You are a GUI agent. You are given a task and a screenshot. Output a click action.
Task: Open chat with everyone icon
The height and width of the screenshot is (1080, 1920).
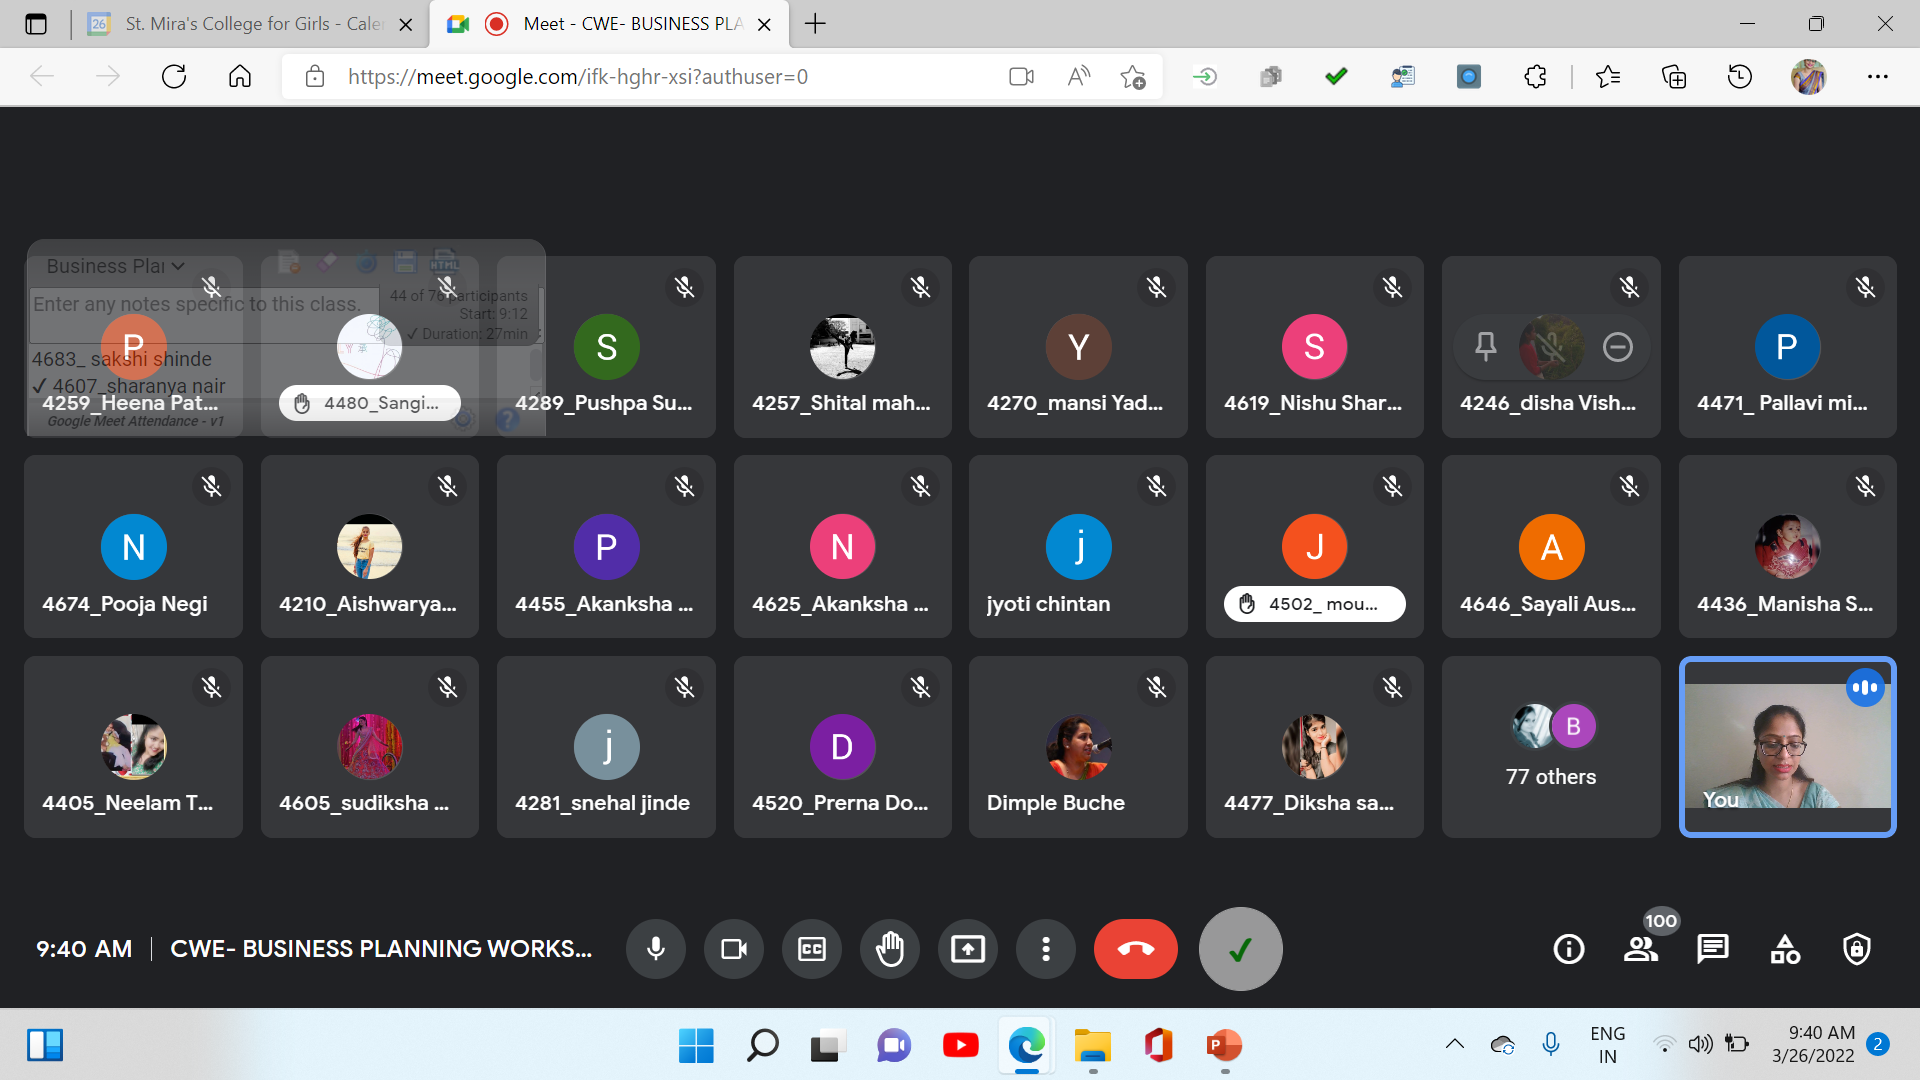coord(1712,948)
